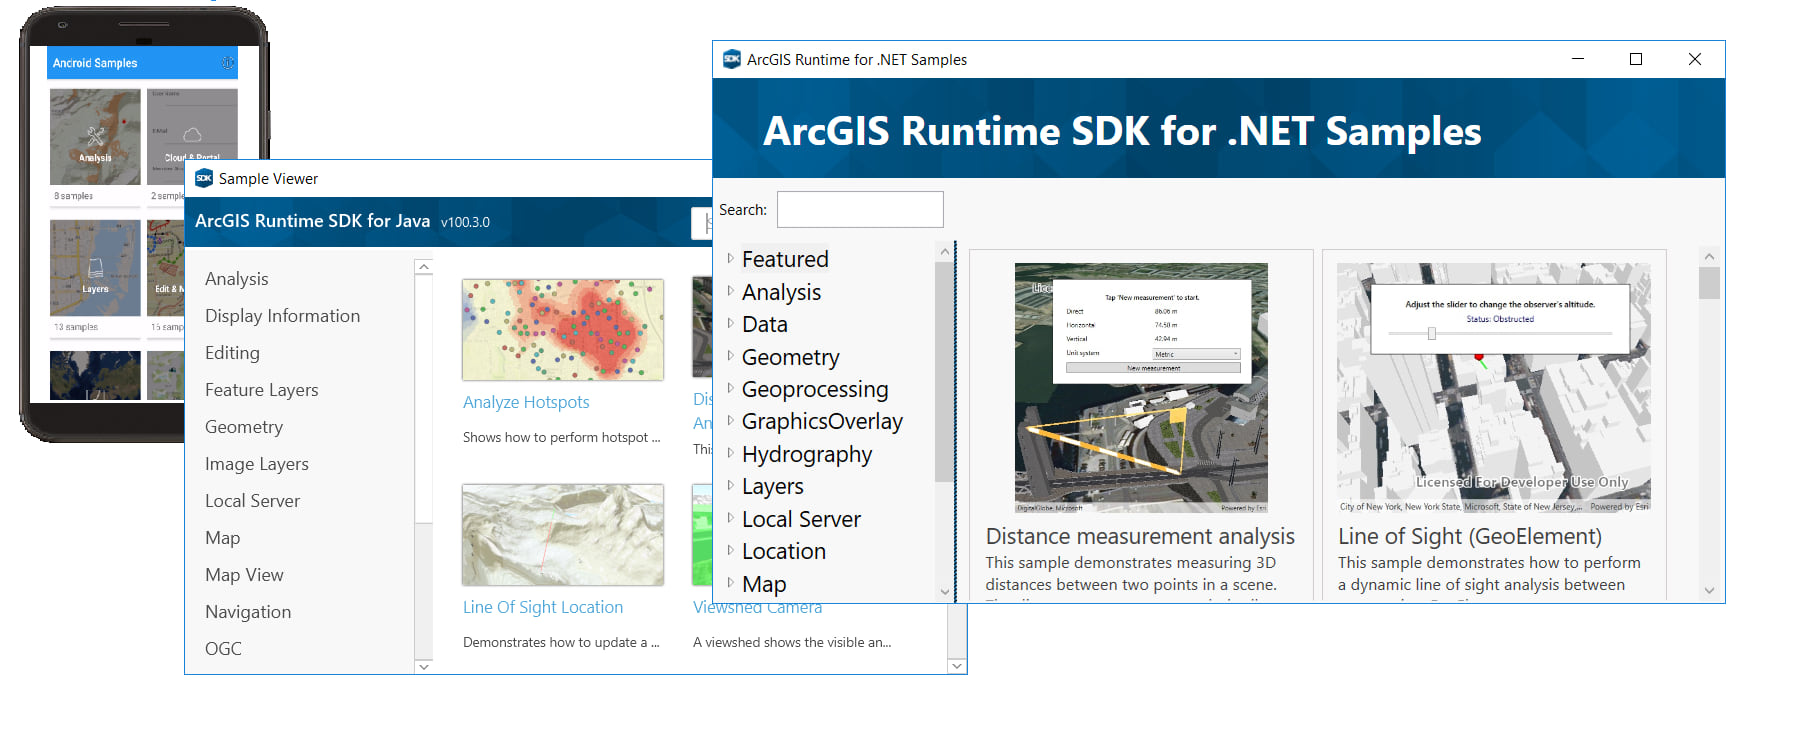Open the Viewshed Camera sample link
Viewport: 1815px width, 750px height.
point(757,608)
